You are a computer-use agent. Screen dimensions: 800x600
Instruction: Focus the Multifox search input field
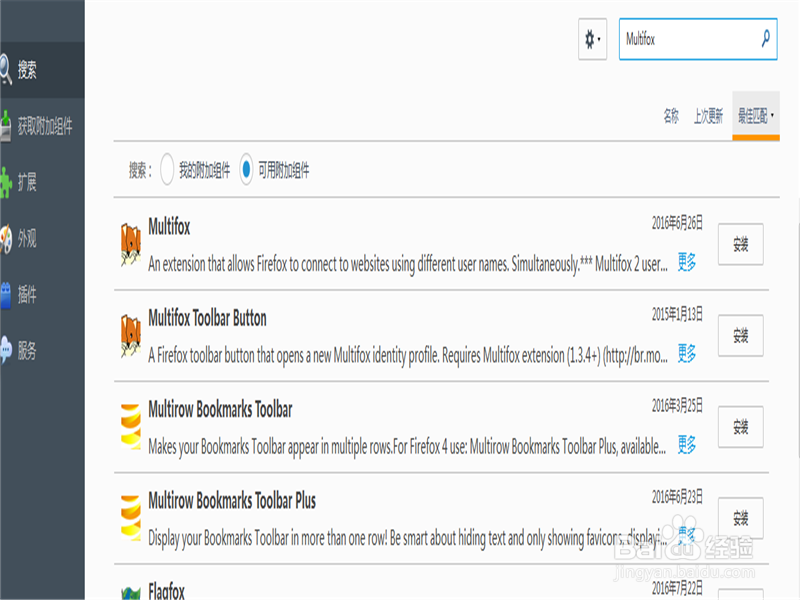coord(698,39)
